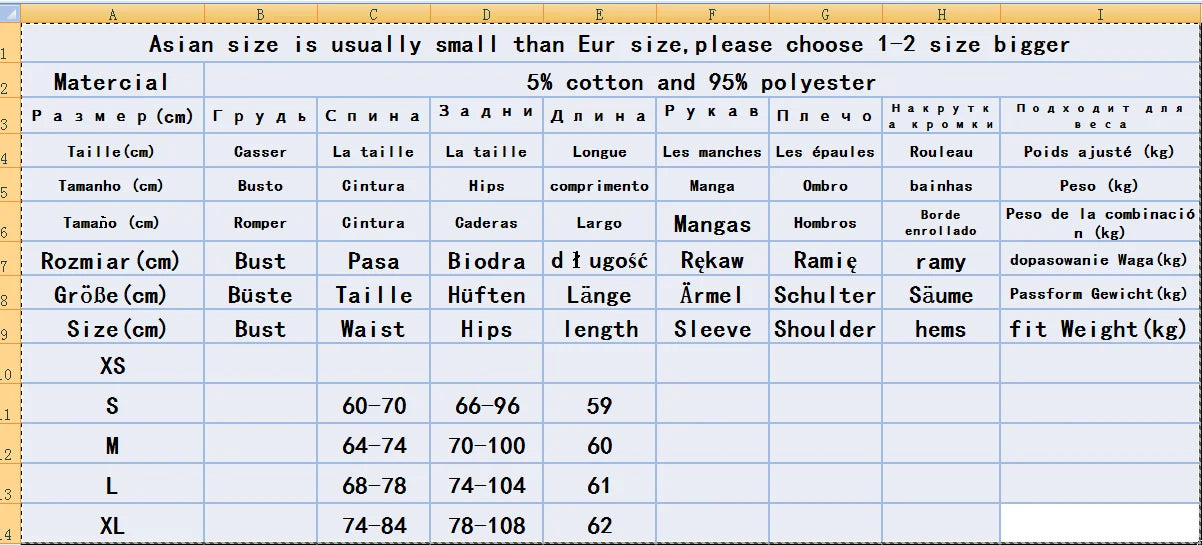Click the Asian size notice title cell
The height and width of the screenshot is (545, 1202).
610,44
